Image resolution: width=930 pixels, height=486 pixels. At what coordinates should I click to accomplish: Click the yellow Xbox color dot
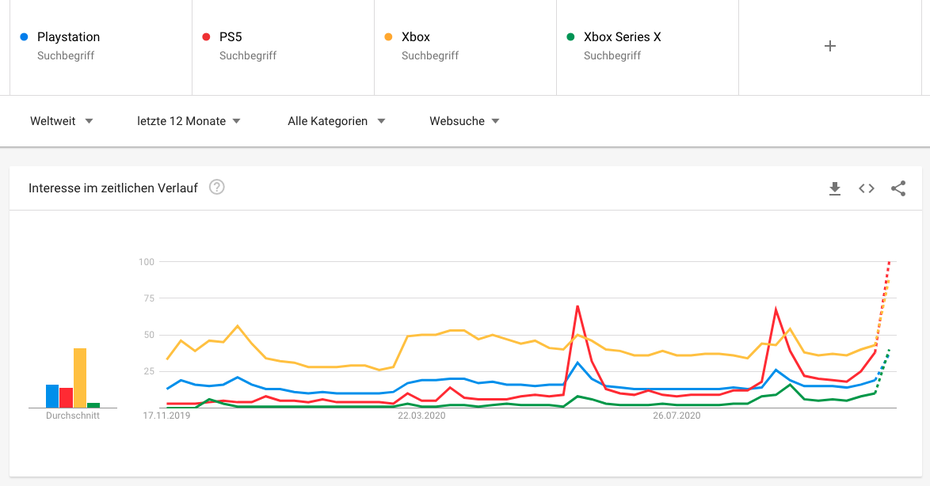click(388, 37)
